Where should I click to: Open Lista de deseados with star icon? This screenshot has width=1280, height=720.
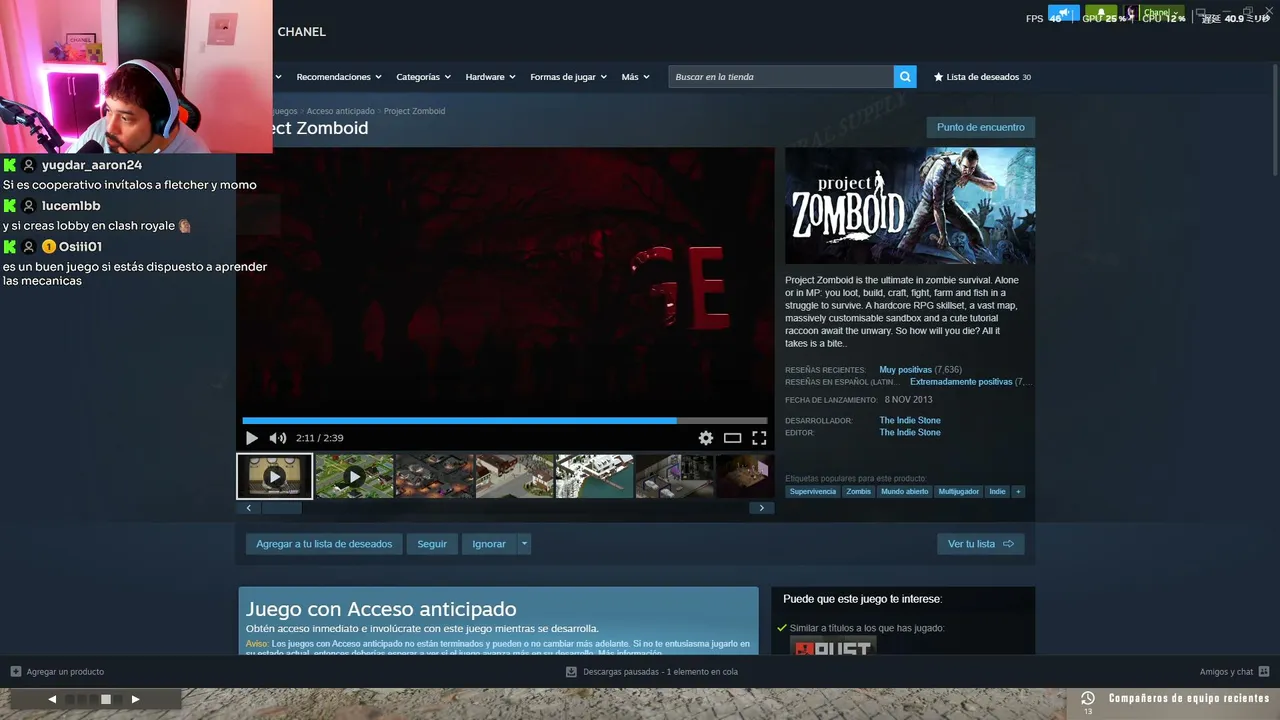(982, 77)
